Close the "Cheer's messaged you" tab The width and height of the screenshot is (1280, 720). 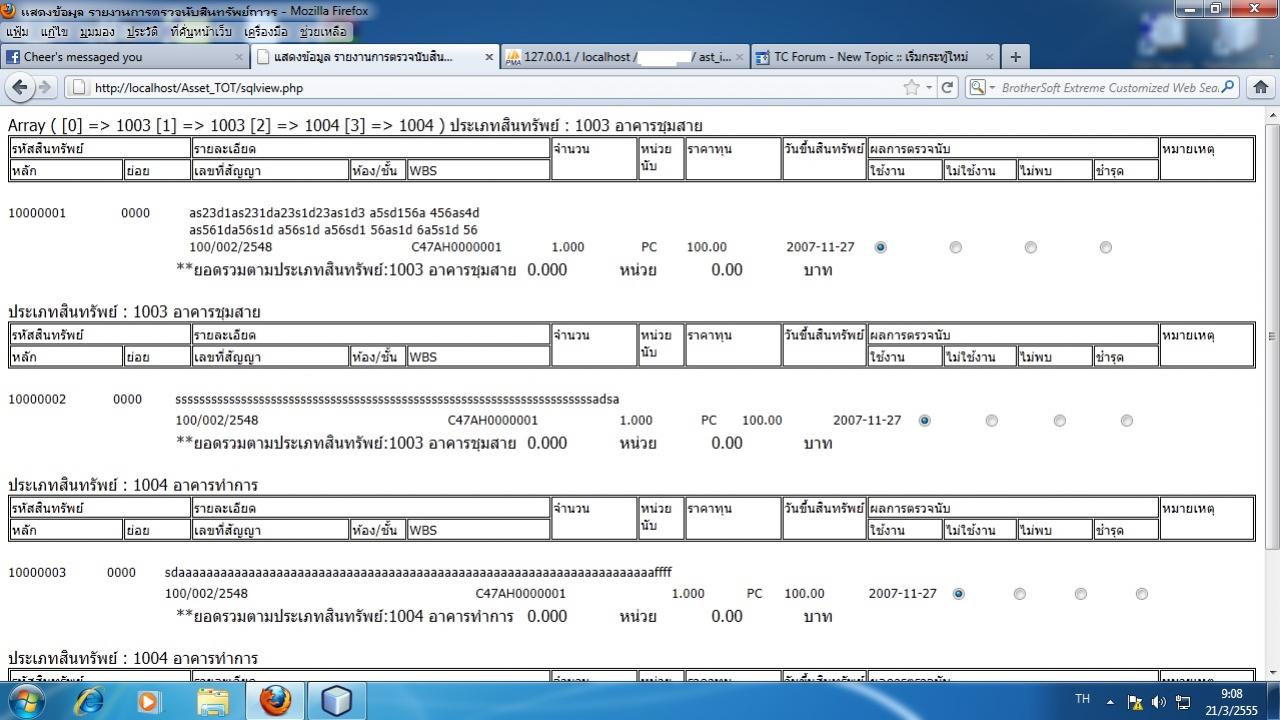click(x=239, y=57)
